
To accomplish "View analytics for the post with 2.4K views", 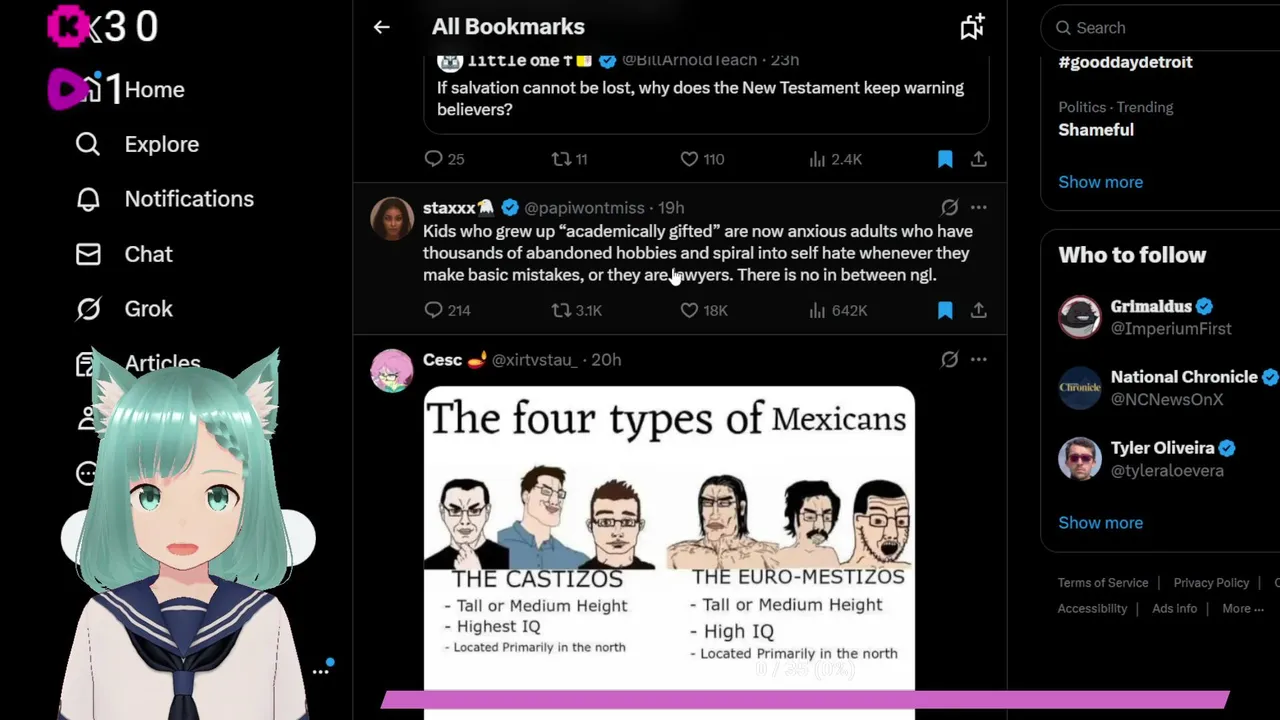I will [x=836, y=159].
